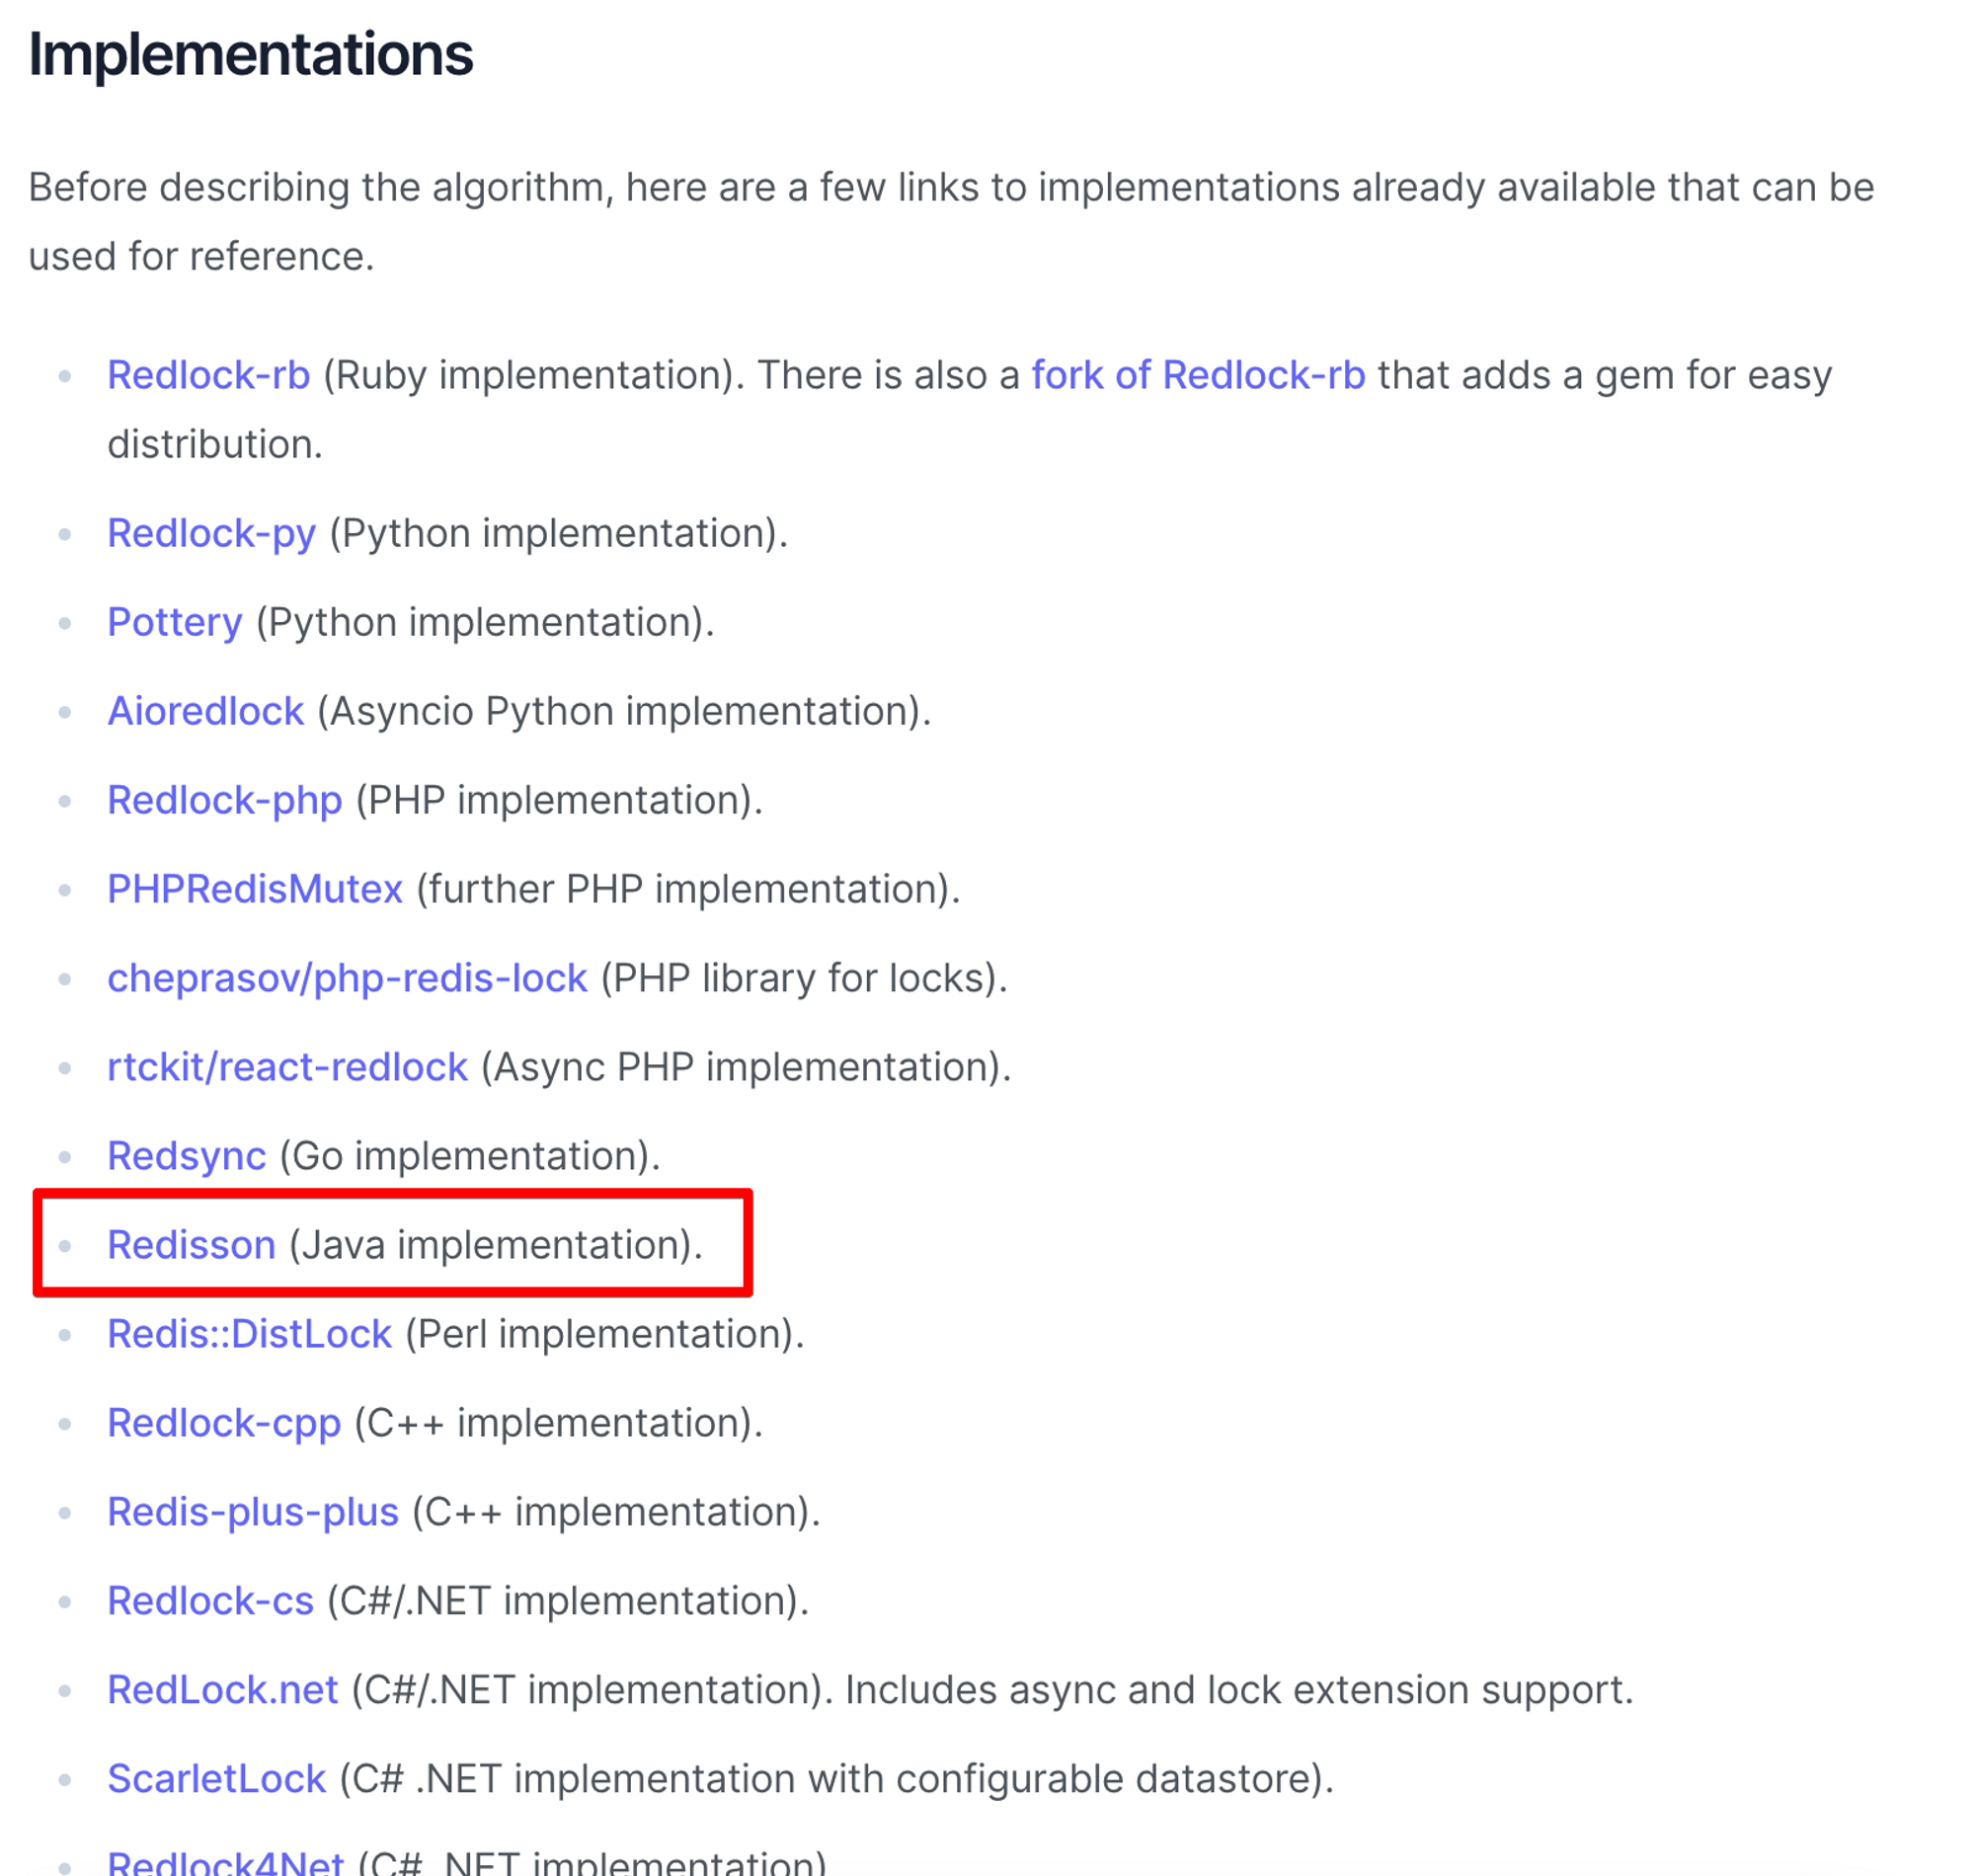
Task: Open the Redlock-cs link
Action: (211, 1602)
